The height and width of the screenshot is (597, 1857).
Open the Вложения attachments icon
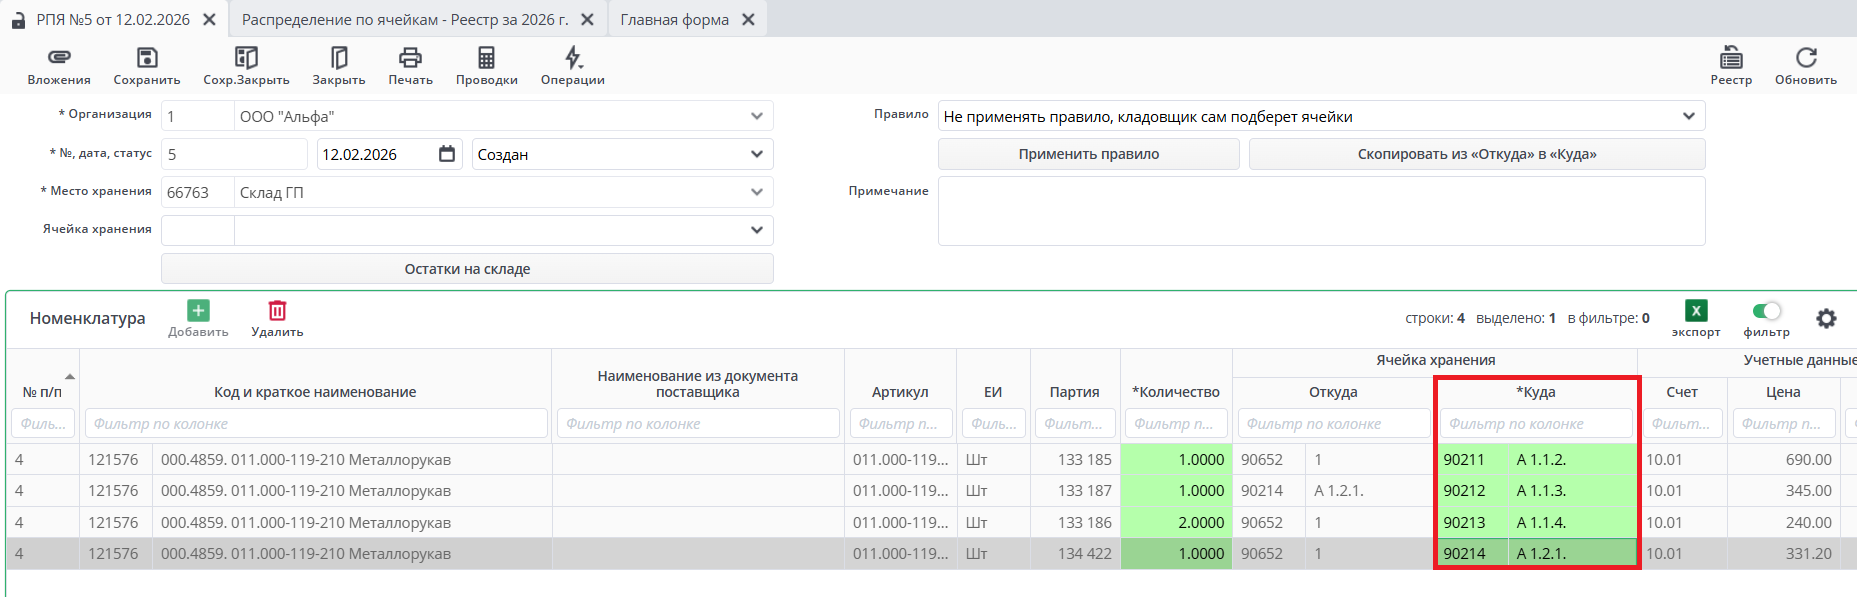59,58
